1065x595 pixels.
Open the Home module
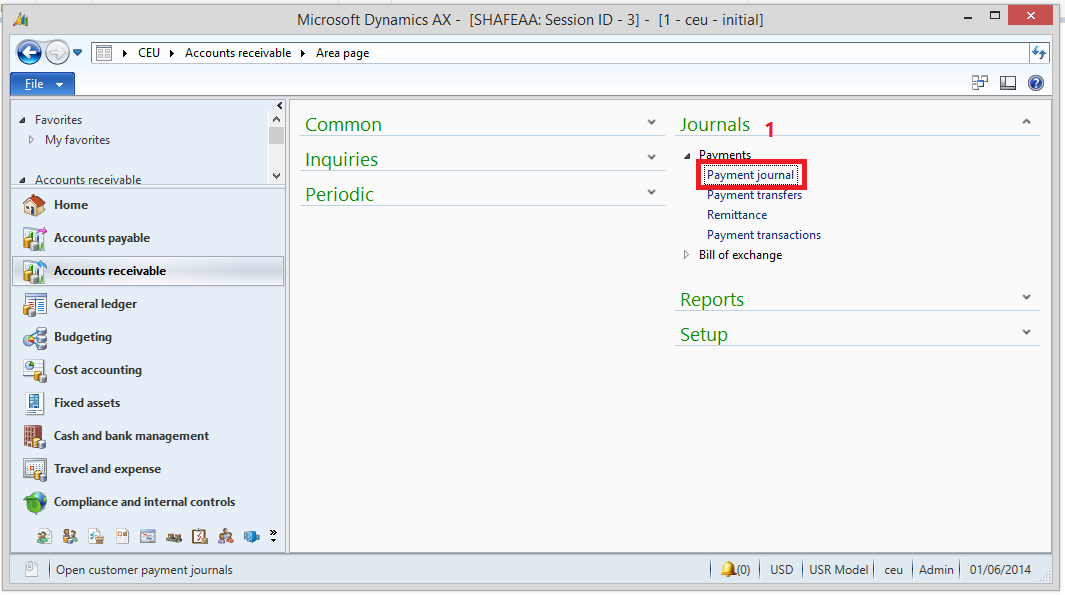coord(147,204)
